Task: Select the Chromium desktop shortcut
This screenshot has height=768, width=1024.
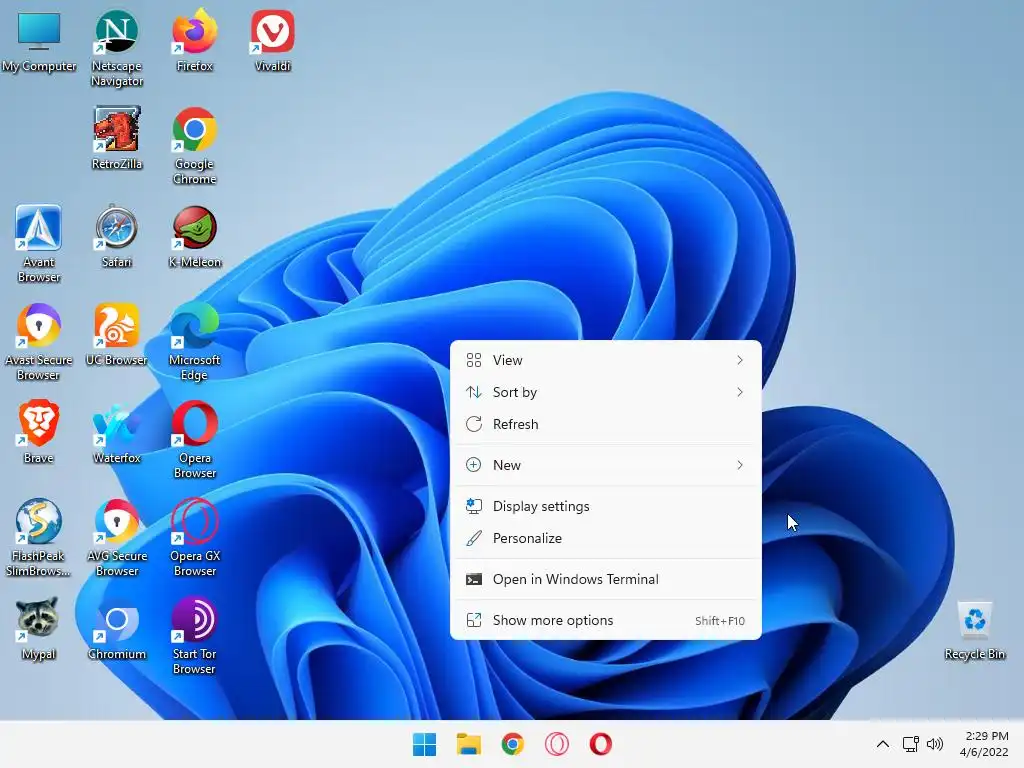Action: pos(117,629)
